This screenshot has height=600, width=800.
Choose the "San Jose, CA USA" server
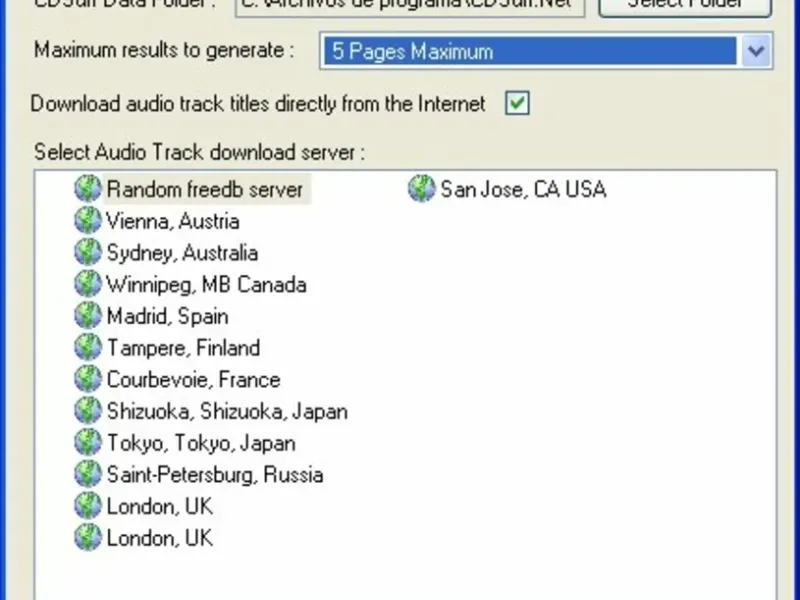pos(523,189)
